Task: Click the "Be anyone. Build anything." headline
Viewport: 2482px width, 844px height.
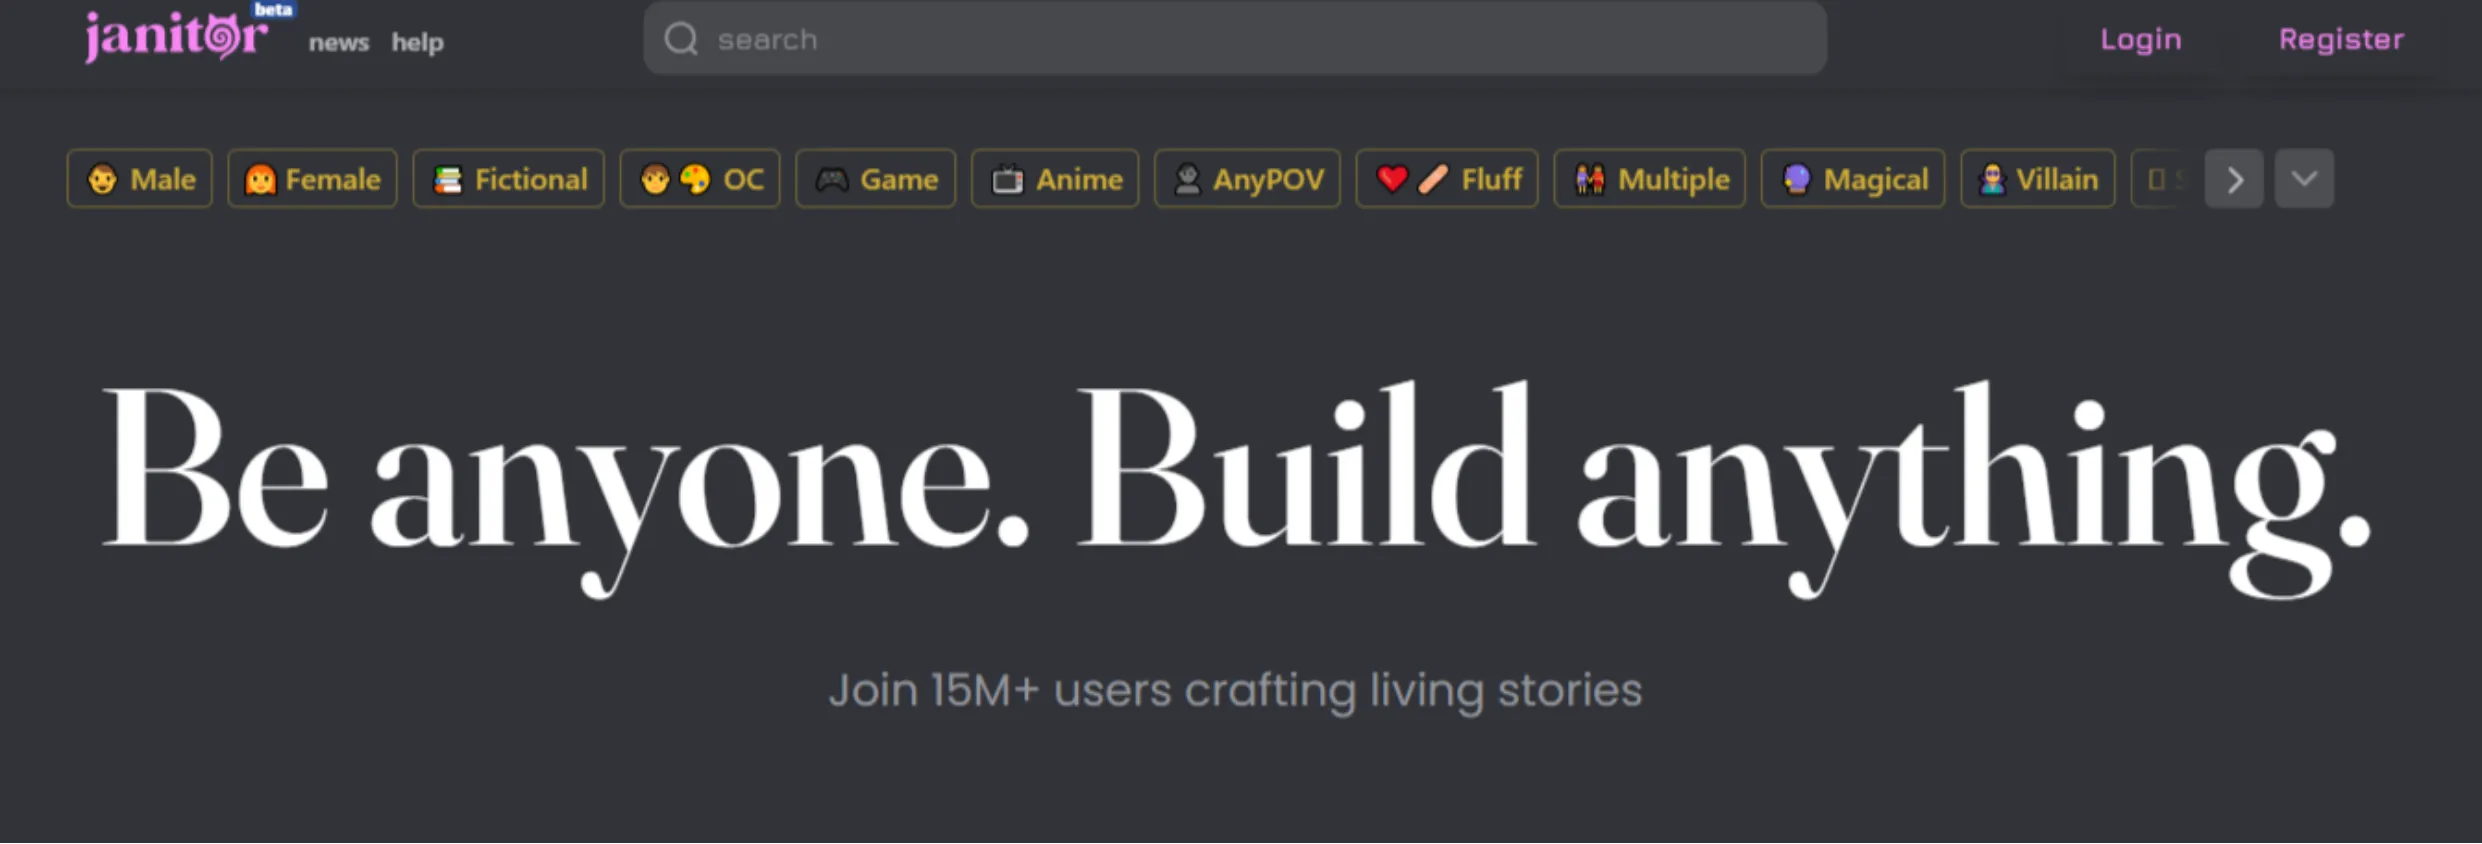Action: pyautogui.click(x=1236, y=488)
